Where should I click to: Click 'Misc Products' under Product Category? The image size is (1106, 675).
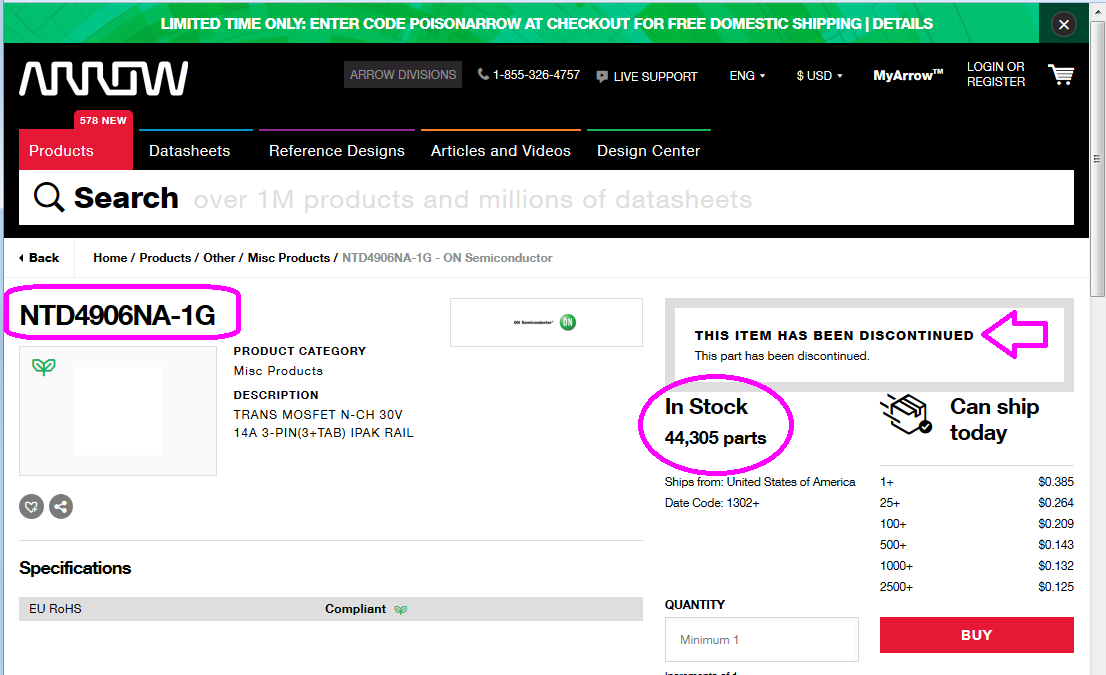278,371
